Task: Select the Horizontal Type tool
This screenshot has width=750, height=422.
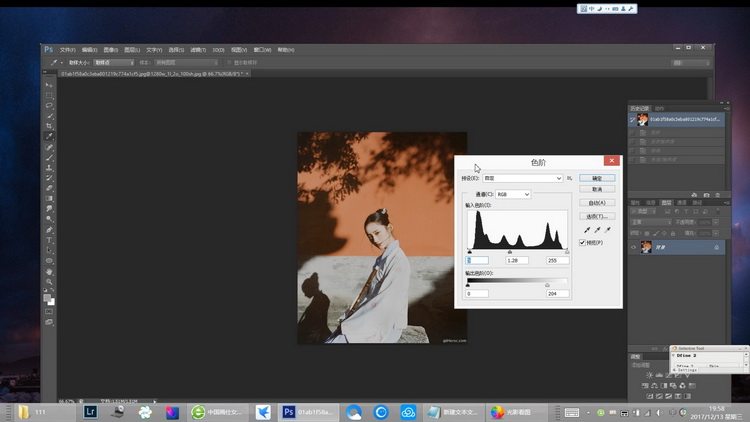Action: (49, 240)
